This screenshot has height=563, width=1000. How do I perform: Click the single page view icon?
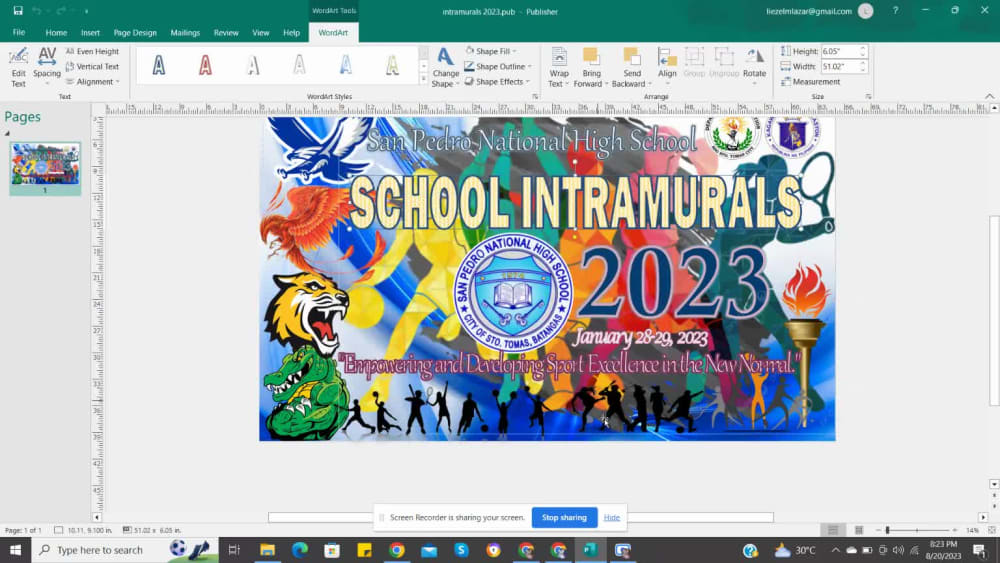[x=833, y=530]
